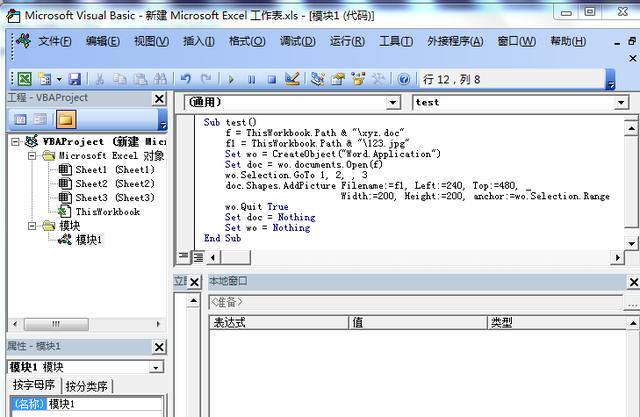The height and width of the screenshot is (417, 640).
Task: Collapse the 模块 folder node
Action: (x=32, y=225)
